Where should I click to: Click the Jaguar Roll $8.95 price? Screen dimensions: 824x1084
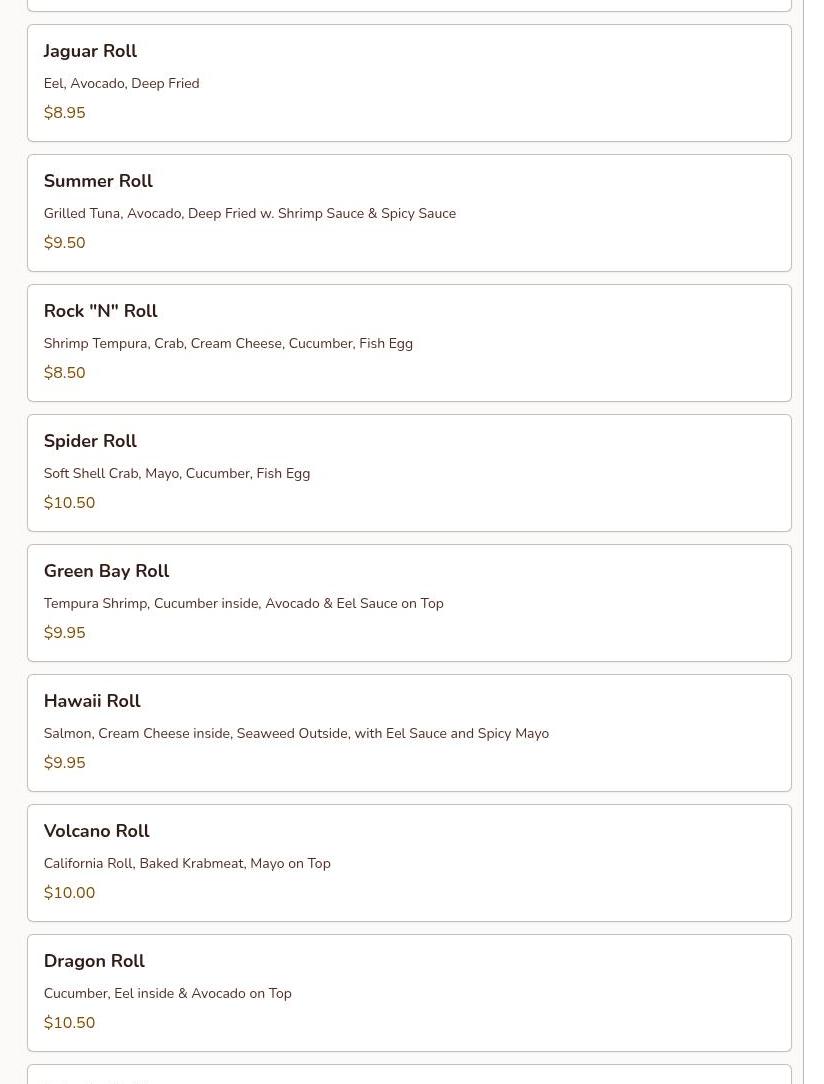(x=64, y=113)
